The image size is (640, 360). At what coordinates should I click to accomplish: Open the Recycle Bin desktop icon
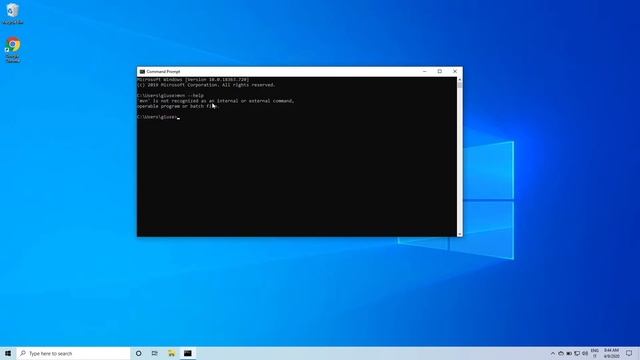[x=13, y=13]
